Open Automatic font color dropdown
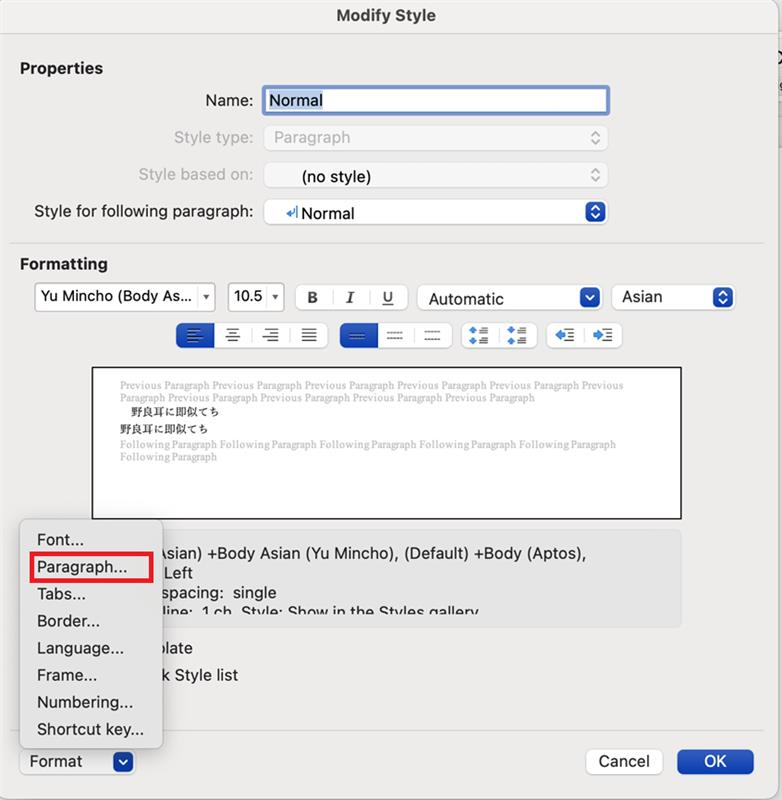The width and height of the screenshot is (782, 800). tap(509, 298)
